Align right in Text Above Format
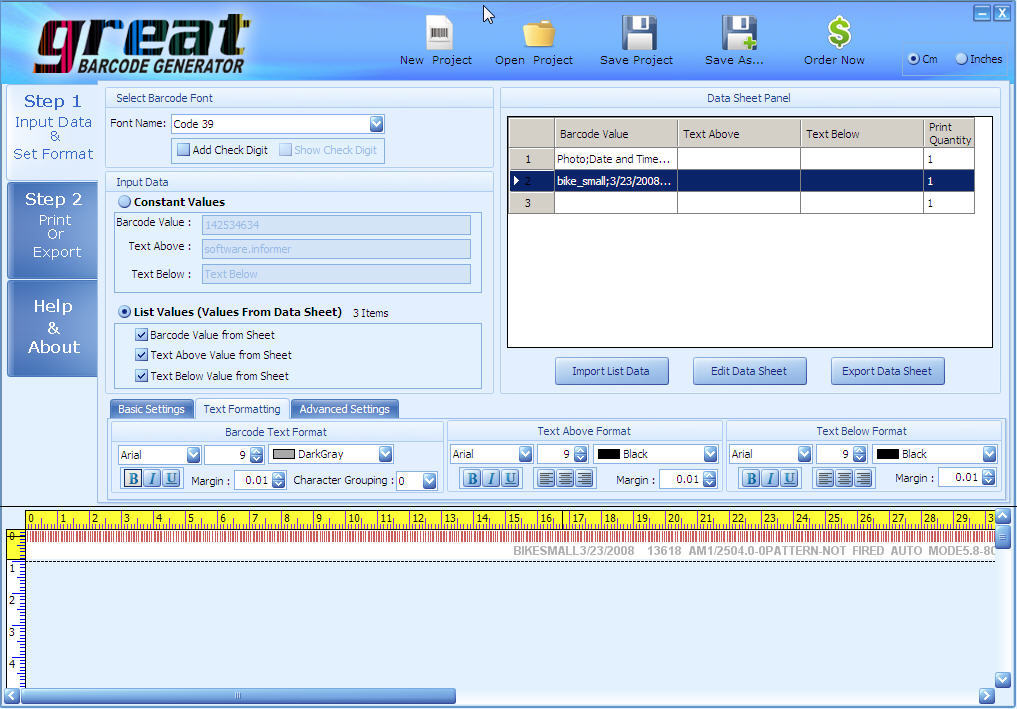The image size is (1017, 709). pyautogui.click(x=584, y=479)
